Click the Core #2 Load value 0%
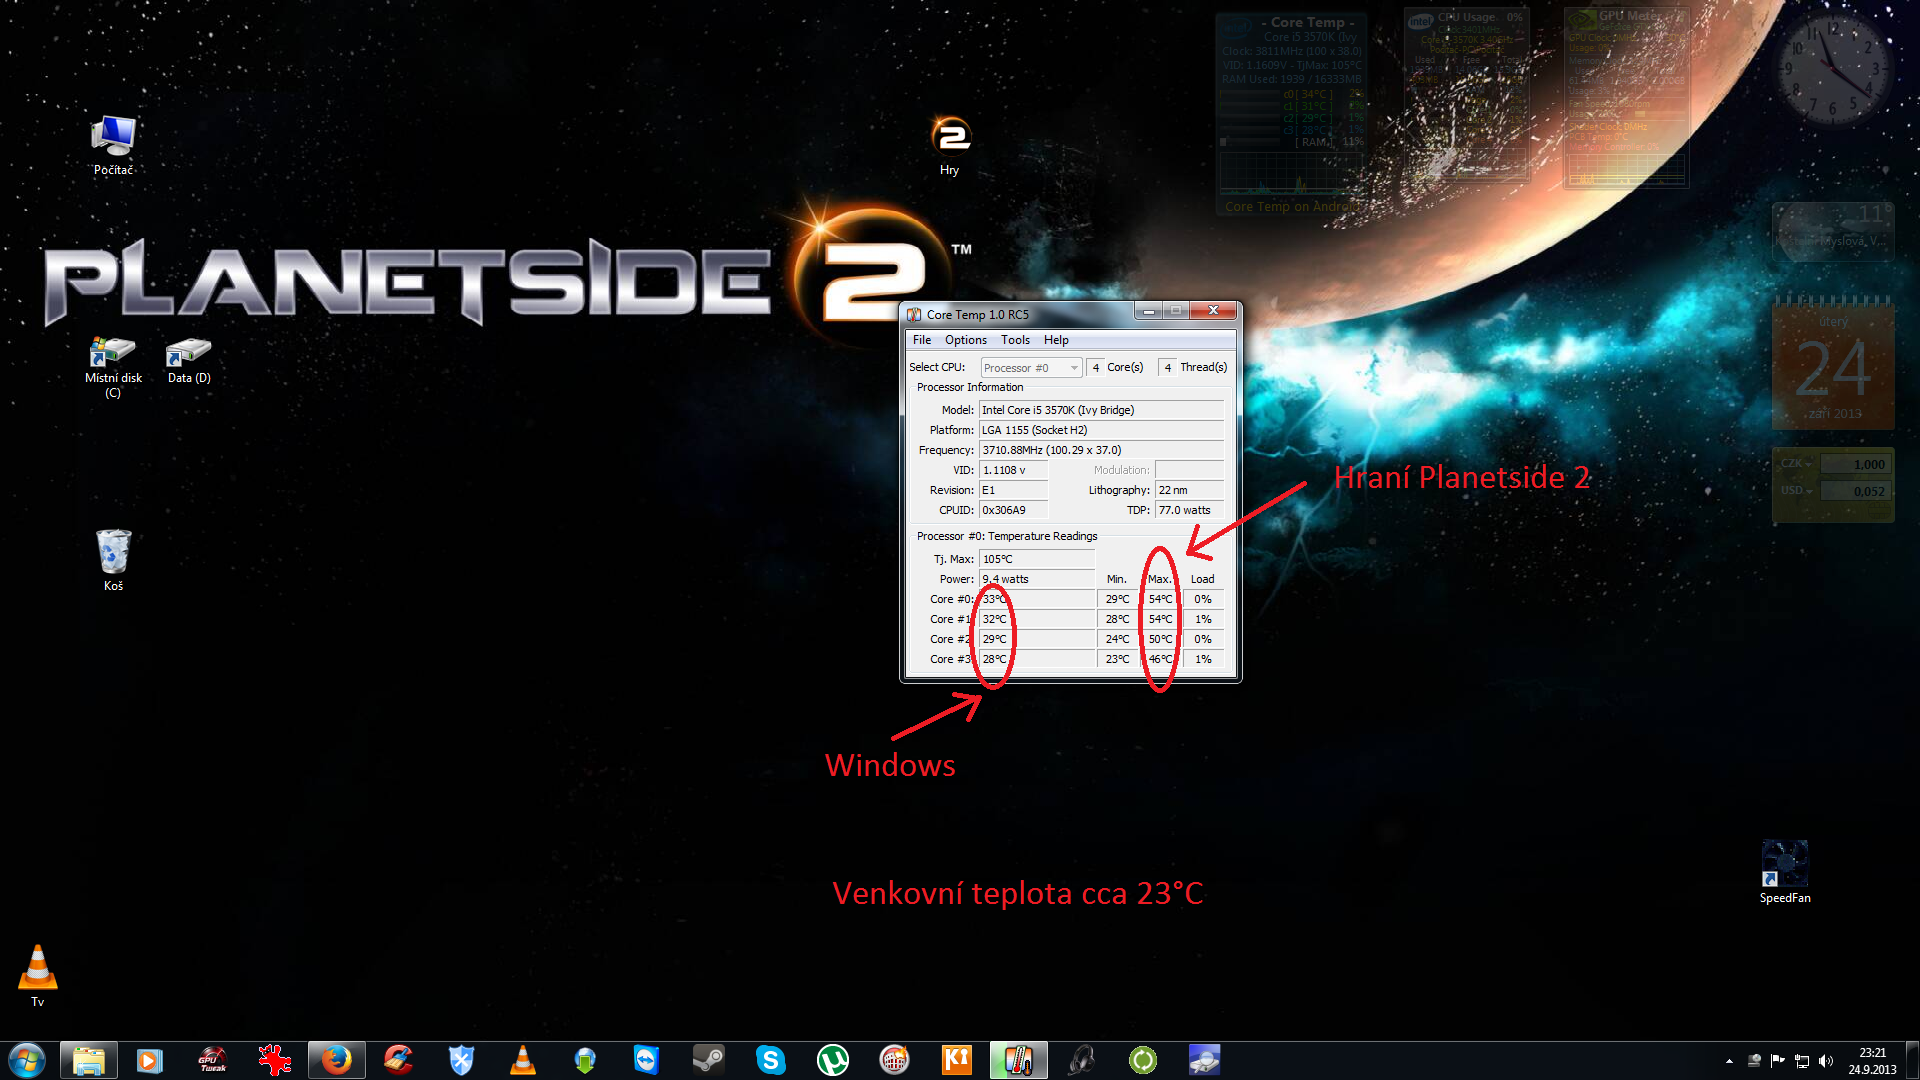Screen dimensions: 1920x1080 pyautogui.click(x=1203, y=639)
